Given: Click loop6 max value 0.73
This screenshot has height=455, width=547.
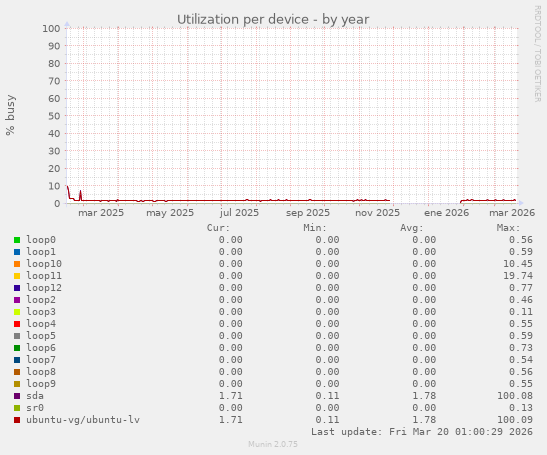Looking at the screenshot, I should (x=521, y=348).
